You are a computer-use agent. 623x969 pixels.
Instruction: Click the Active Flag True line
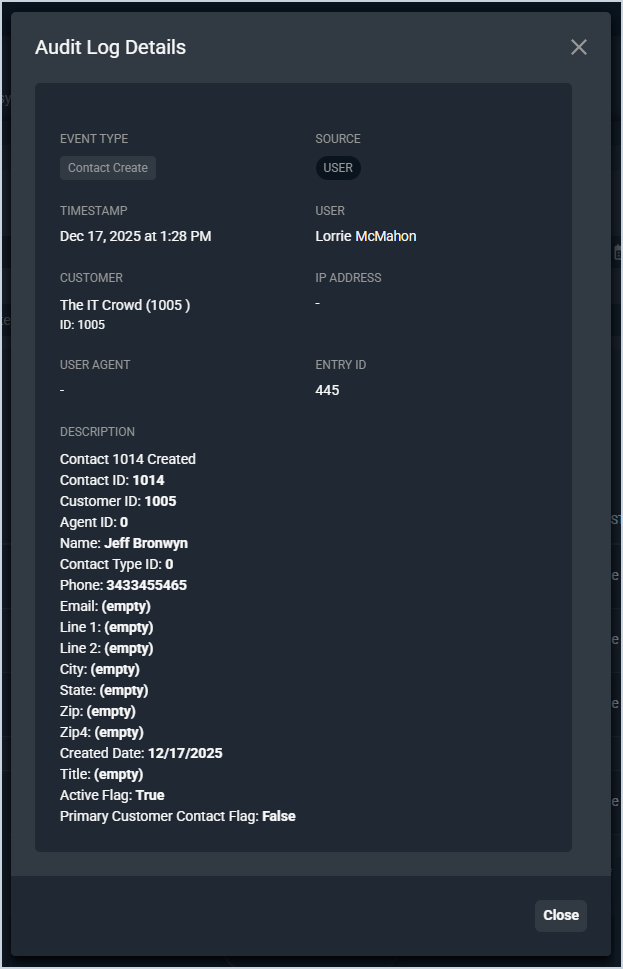tap(112, 795)
